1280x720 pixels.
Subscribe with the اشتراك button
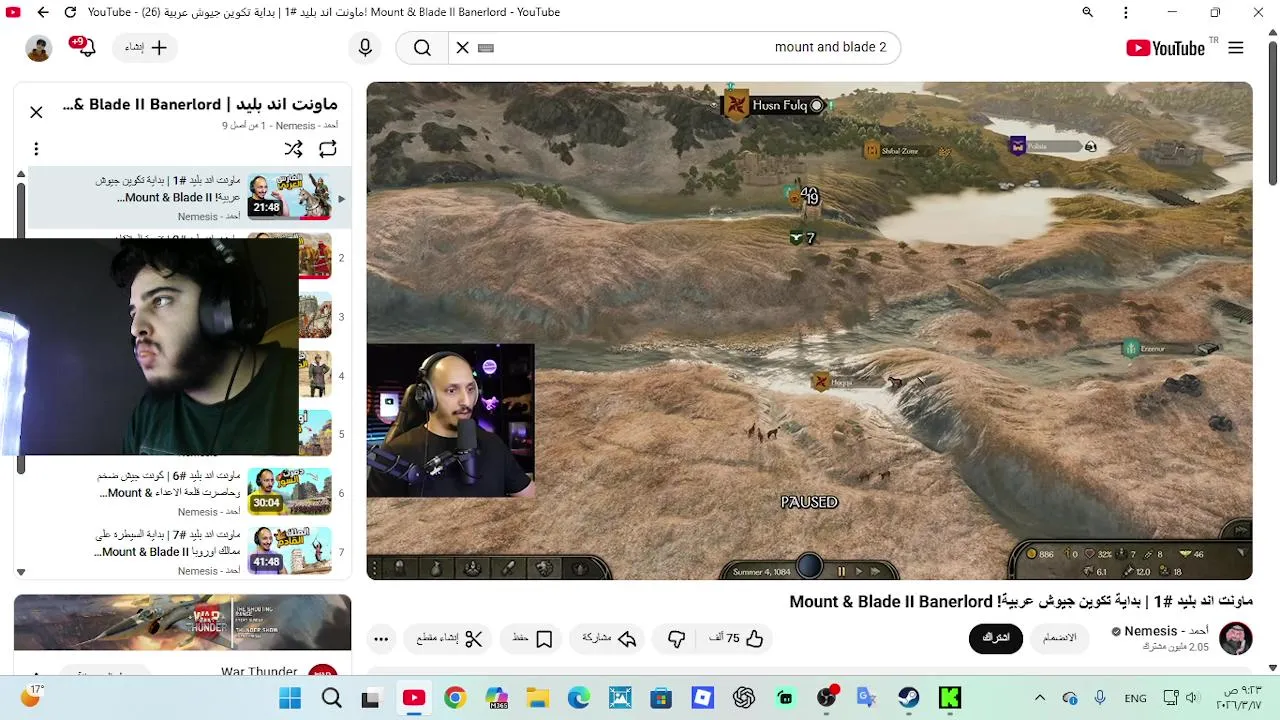(996, 638)
